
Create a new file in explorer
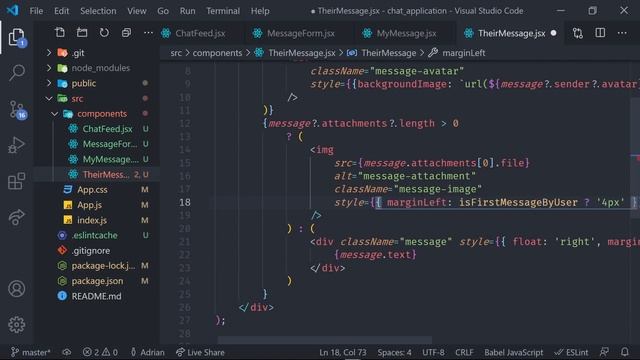pos(60,33)
